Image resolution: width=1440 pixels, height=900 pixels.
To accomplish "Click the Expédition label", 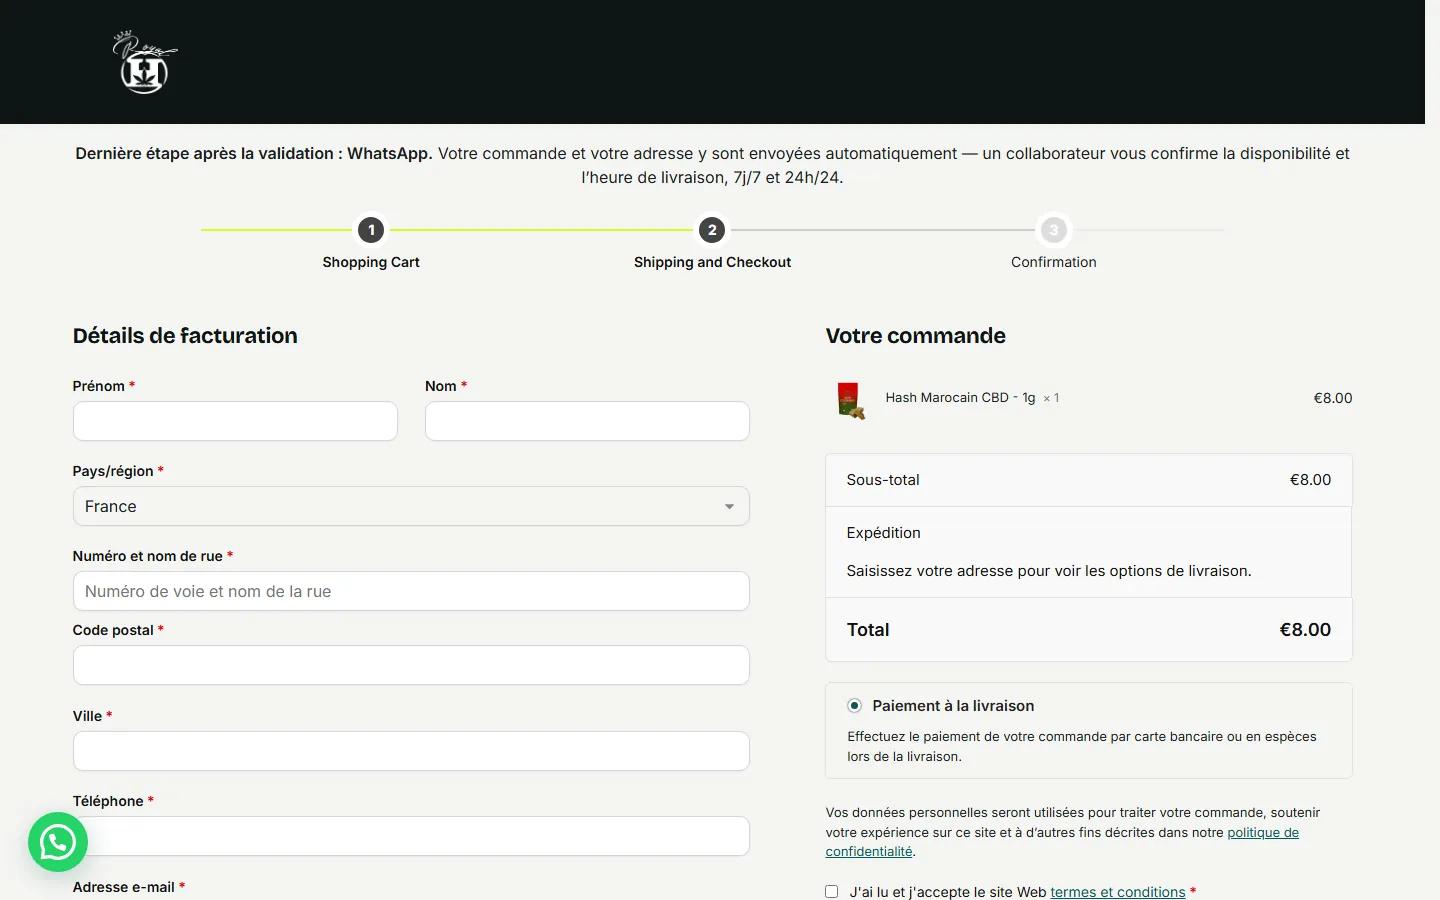I will coord(883,533).
